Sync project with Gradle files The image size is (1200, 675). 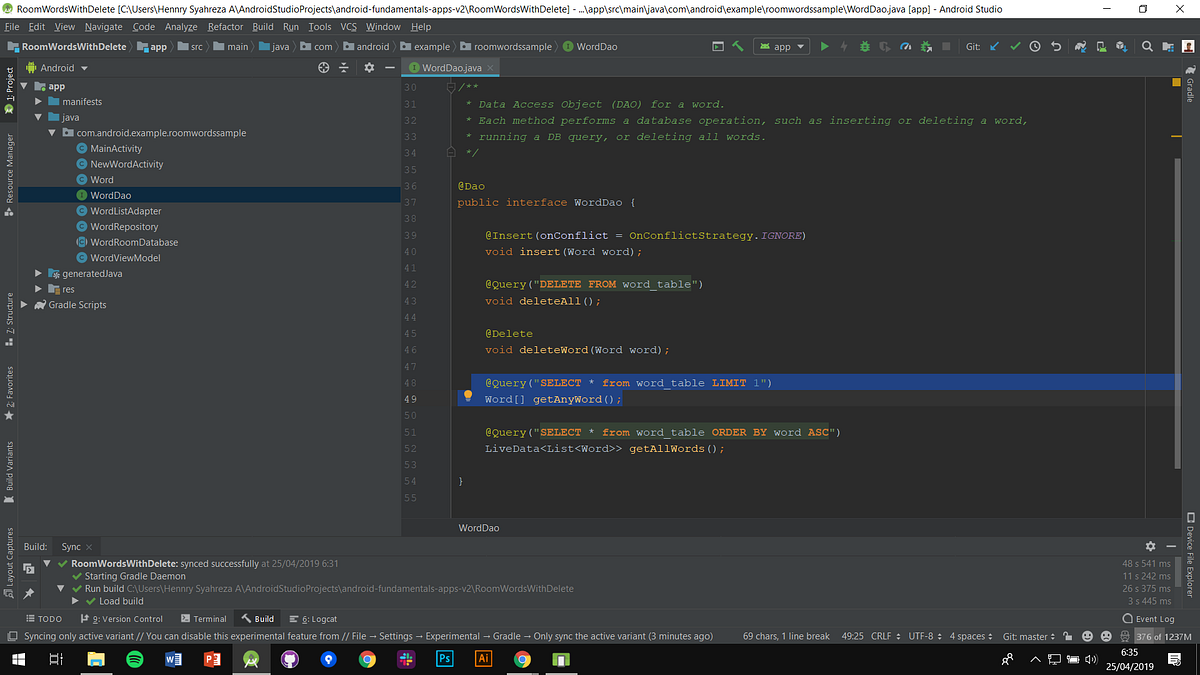(1082, 46)
